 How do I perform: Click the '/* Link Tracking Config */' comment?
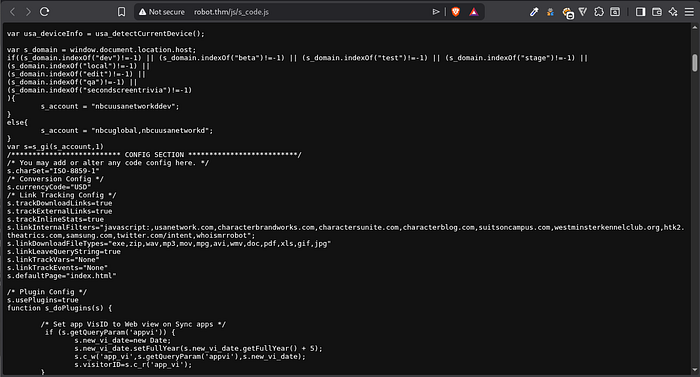(62, 195)
